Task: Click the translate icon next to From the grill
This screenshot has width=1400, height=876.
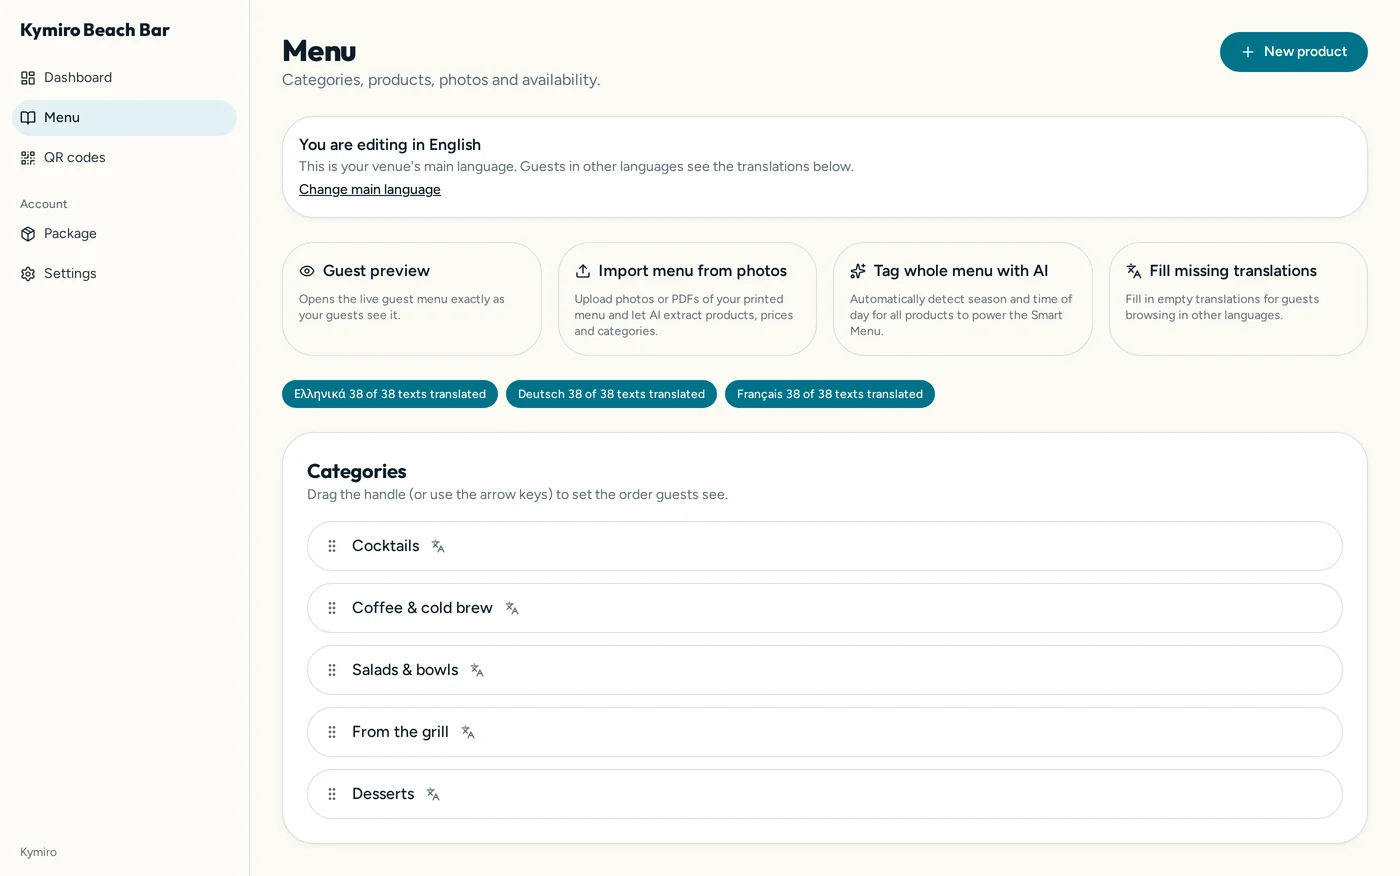Action: (468, 732)
